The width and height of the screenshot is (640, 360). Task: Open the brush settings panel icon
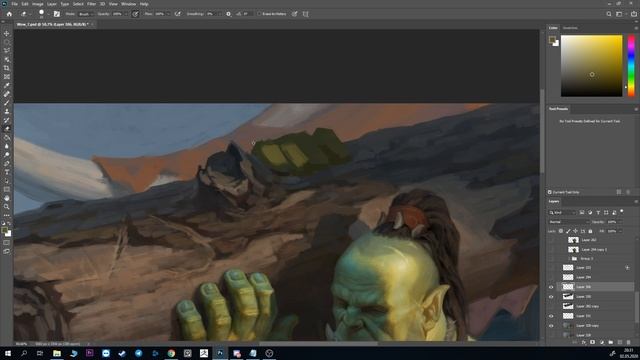click(x=57, y=14)
